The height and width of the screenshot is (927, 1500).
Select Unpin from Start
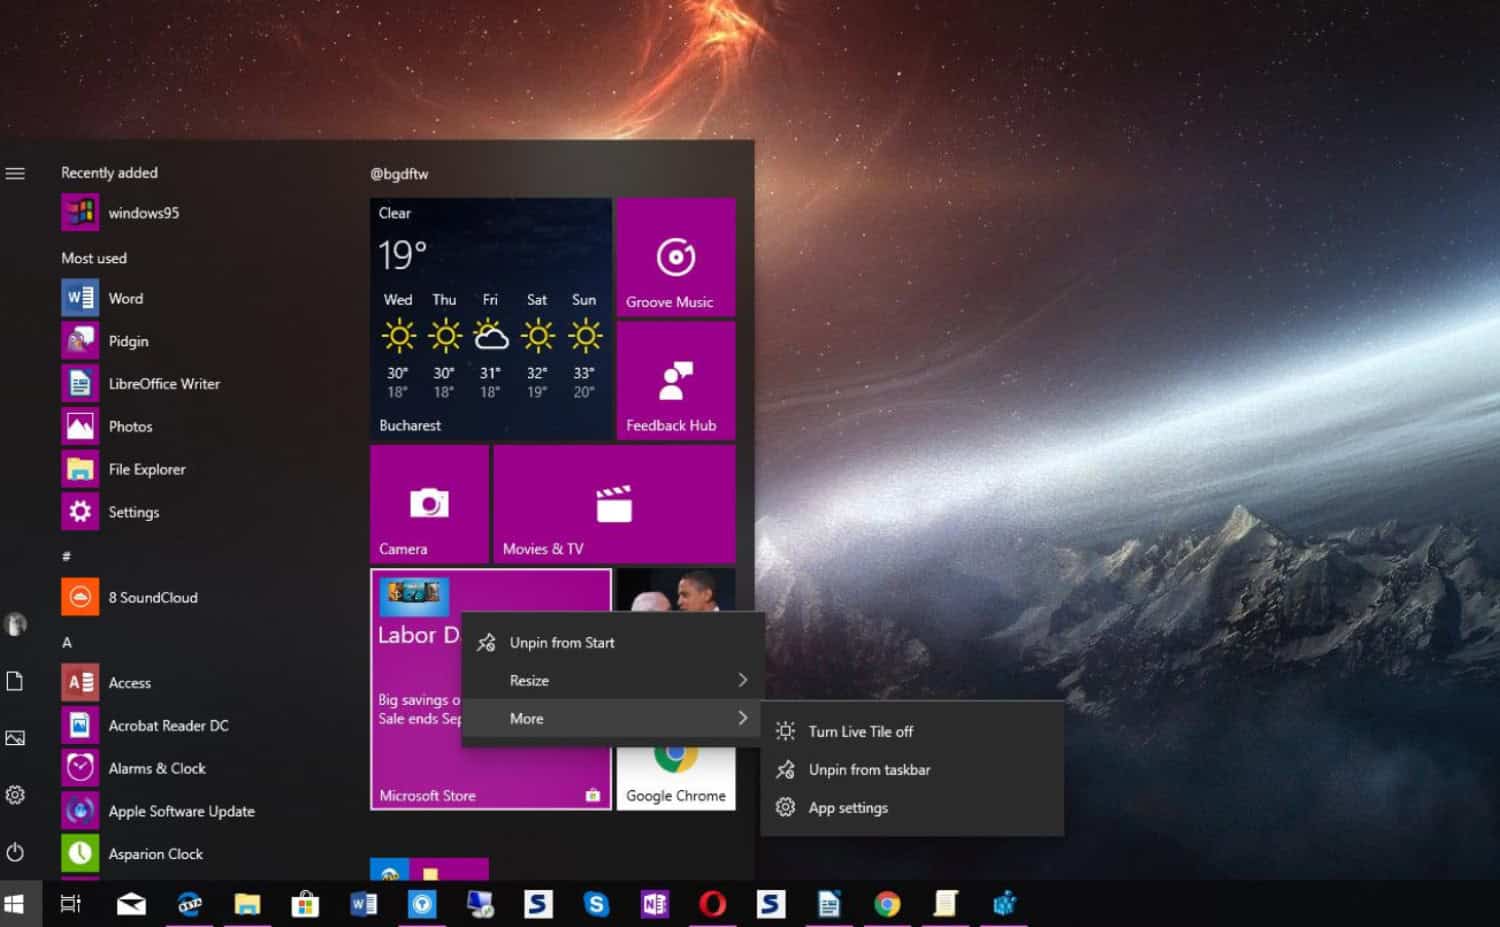pyautogui.click(x=612, y=643)
